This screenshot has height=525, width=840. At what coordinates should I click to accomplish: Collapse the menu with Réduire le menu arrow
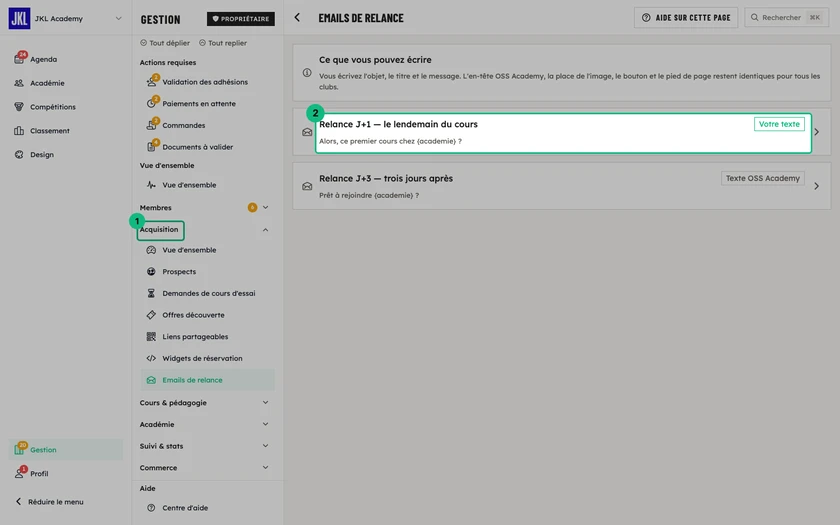pyautogui.click(x=18, y=501)
